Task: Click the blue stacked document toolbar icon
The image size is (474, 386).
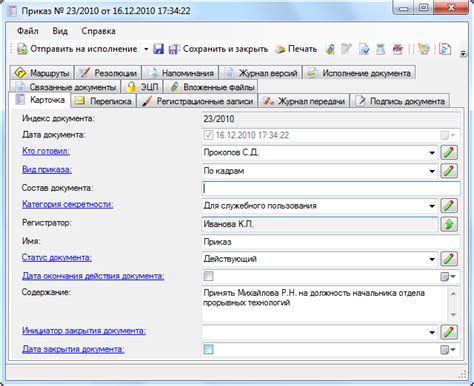Action: point(380,49)
